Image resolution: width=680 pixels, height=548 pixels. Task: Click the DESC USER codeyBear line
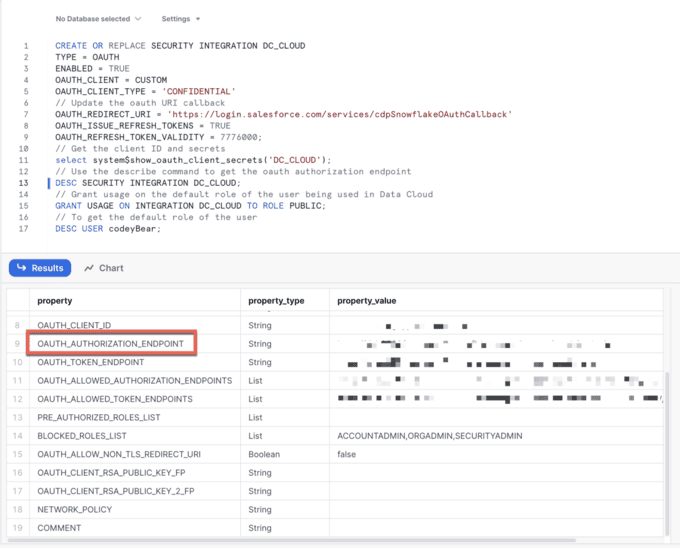pos(108,228)
